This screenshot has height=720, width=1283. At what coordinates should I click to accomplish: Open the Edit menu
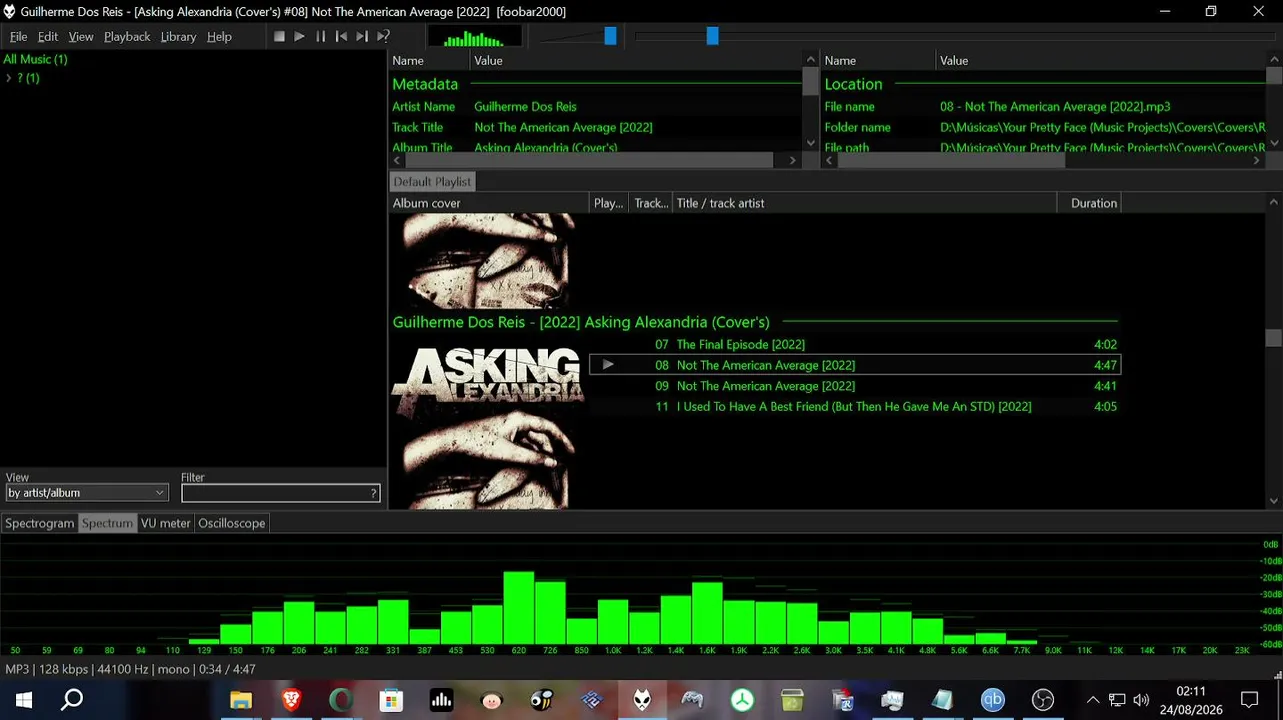point(48,37)
